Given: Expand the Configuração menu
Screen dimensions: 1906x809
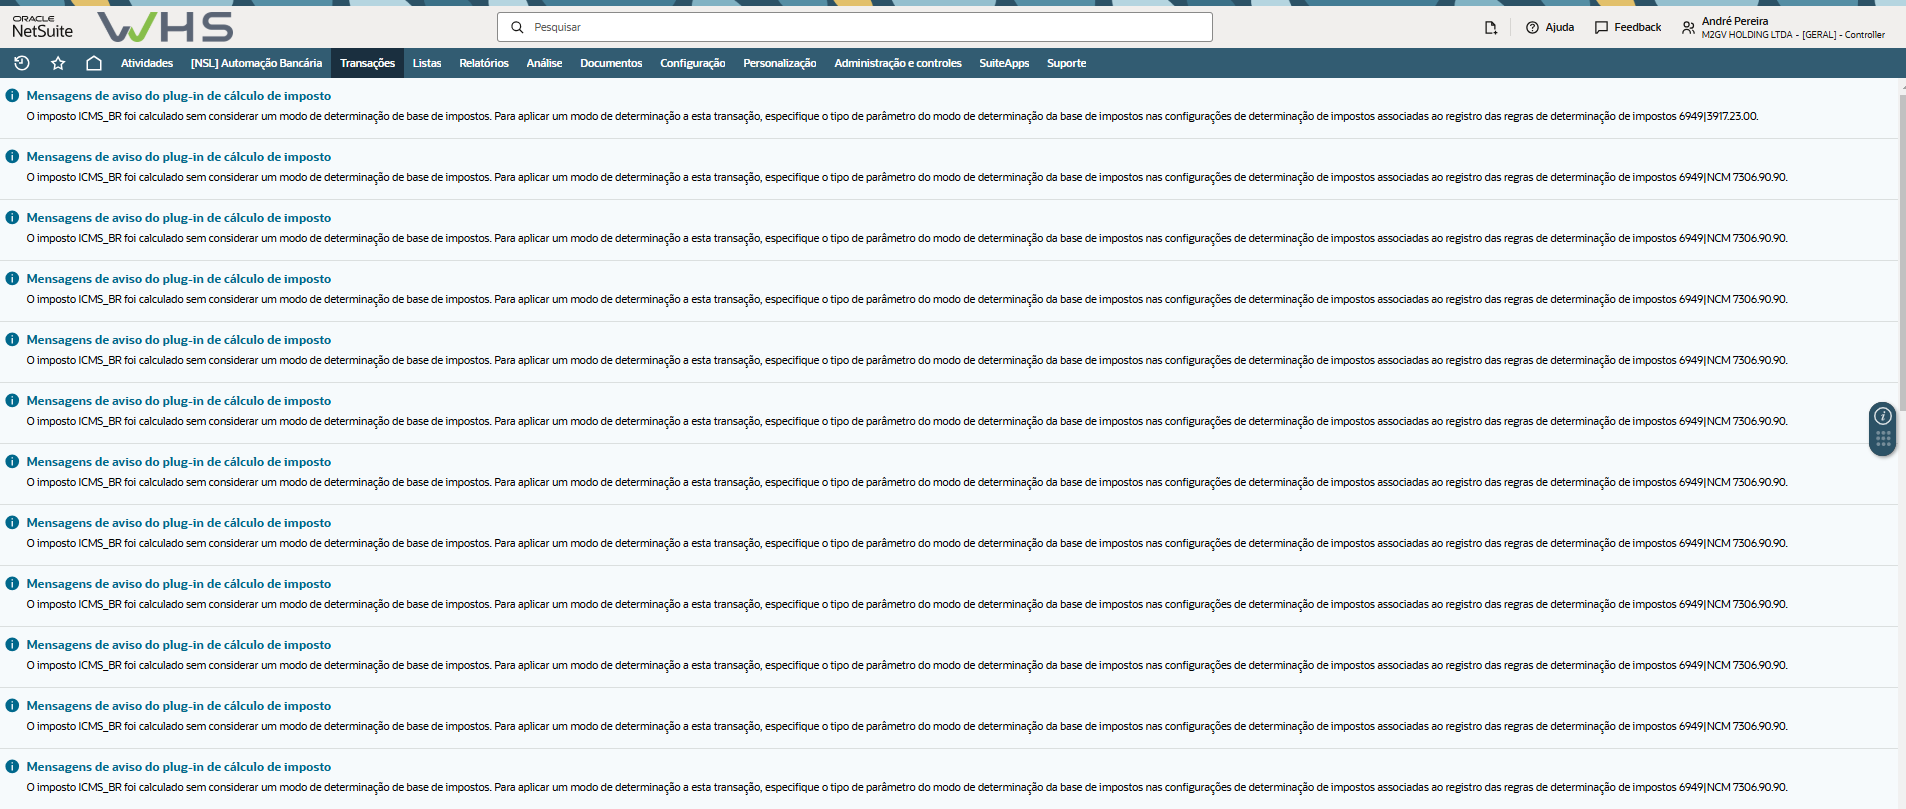Looking at the screenshot, I should click(x=692, y=63).
